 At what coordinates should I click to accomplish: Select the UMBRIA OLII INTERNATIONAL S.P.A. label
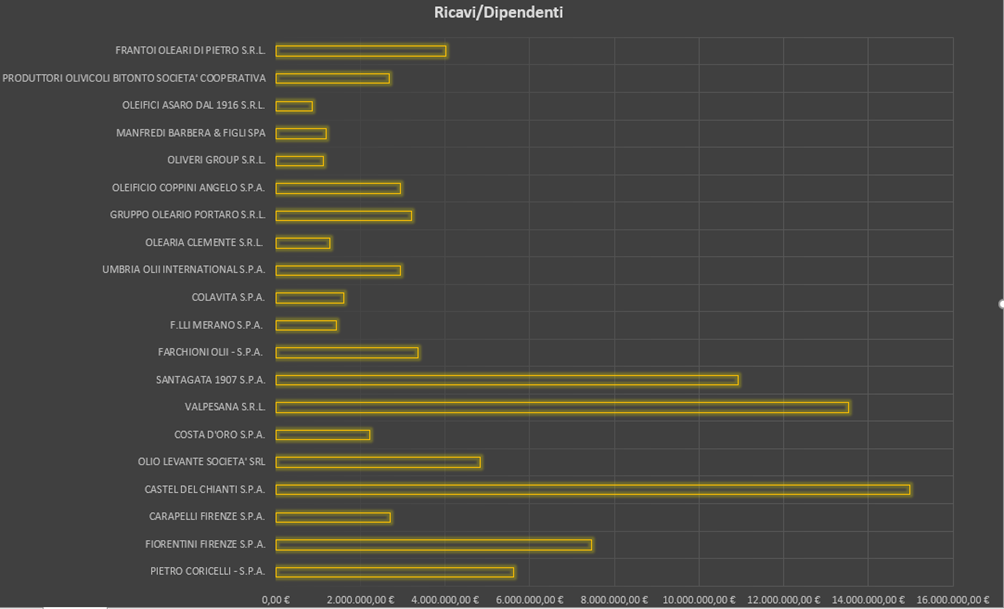pyautogui.click(x=184, y=269)
